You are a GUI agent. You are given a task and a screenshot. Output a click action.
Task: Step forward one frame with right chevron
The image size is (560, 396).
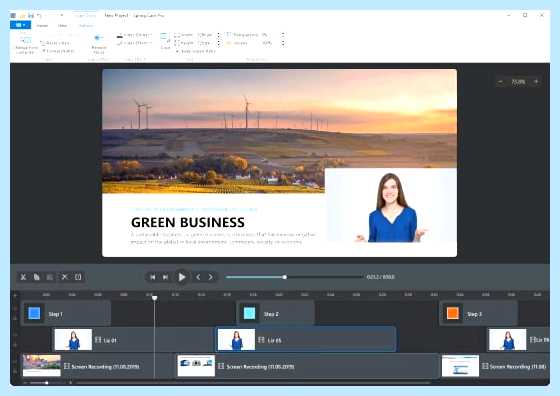click(211, 277)
